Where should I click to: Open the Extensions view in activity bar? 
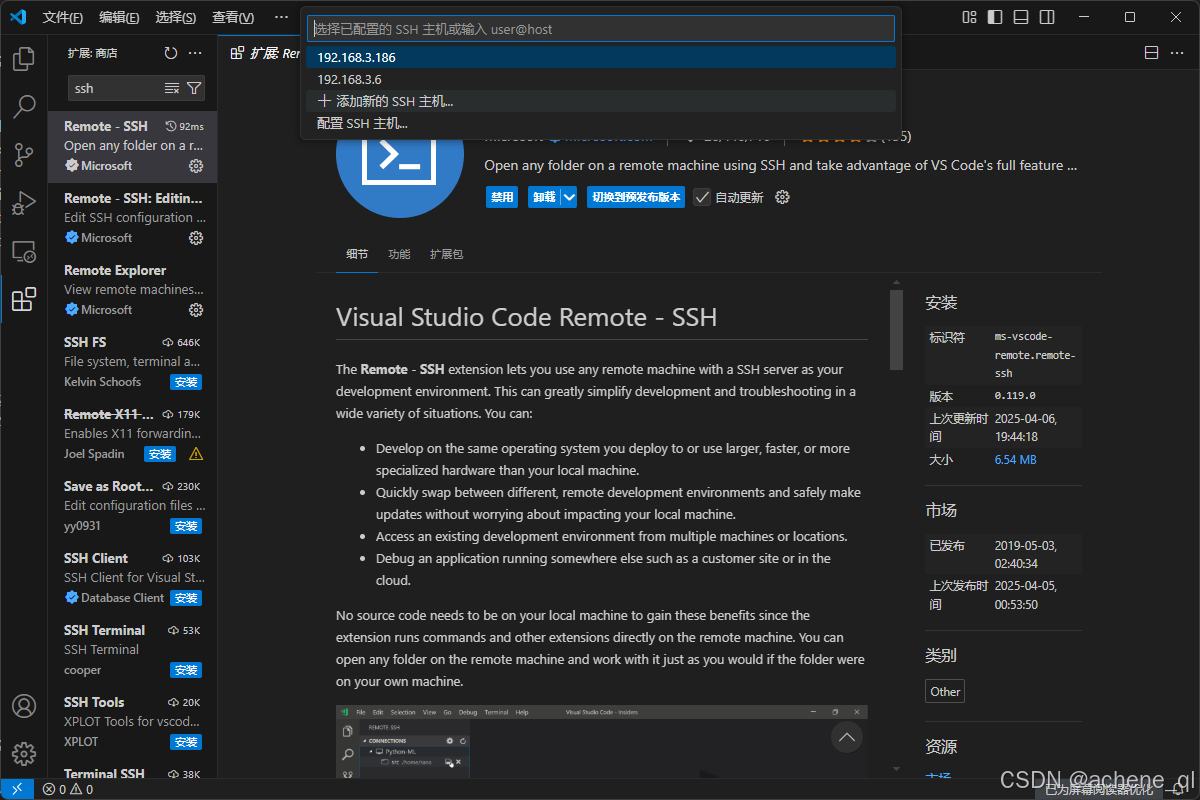24,299
